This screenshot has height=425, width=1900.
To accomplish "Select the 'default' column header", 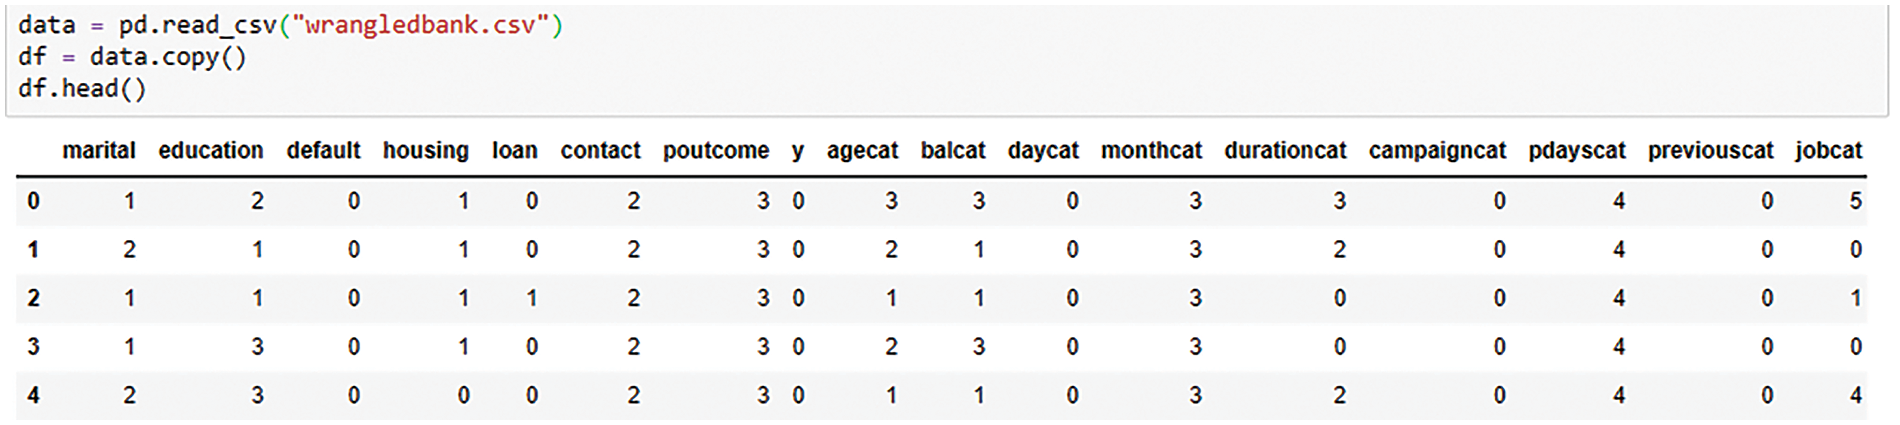I will click(x=323, y=151).
